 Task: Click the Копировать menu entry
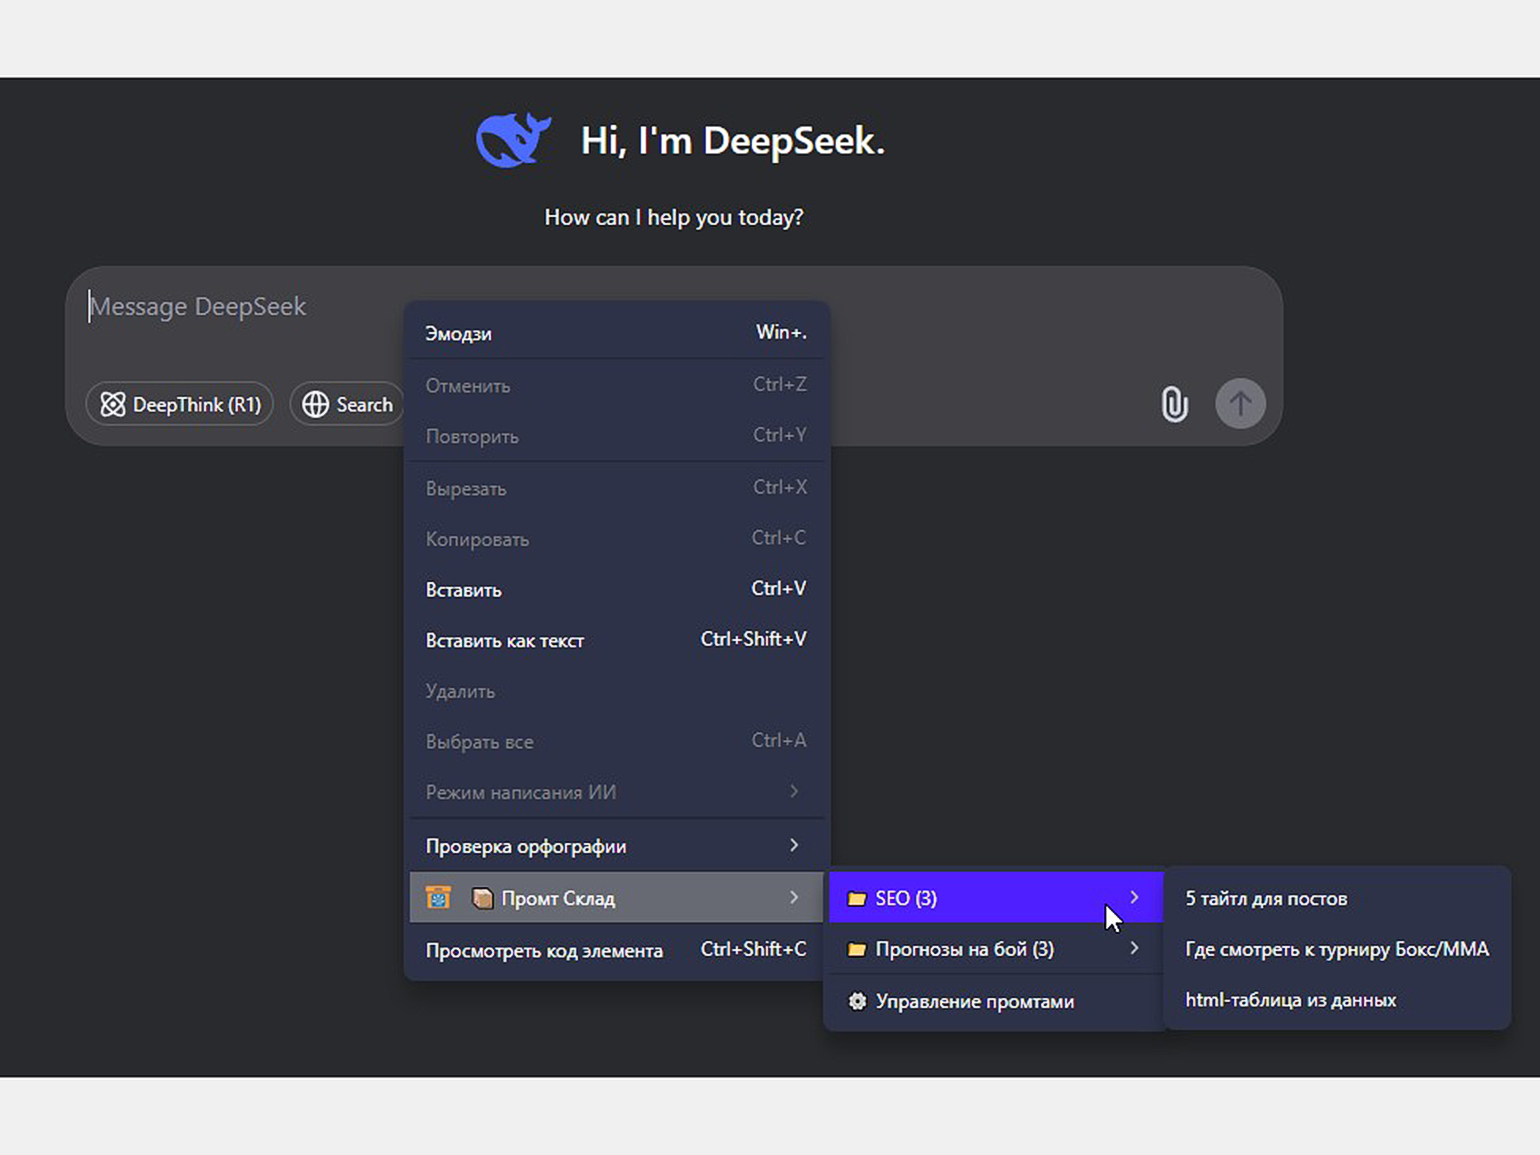coord(616,539)
